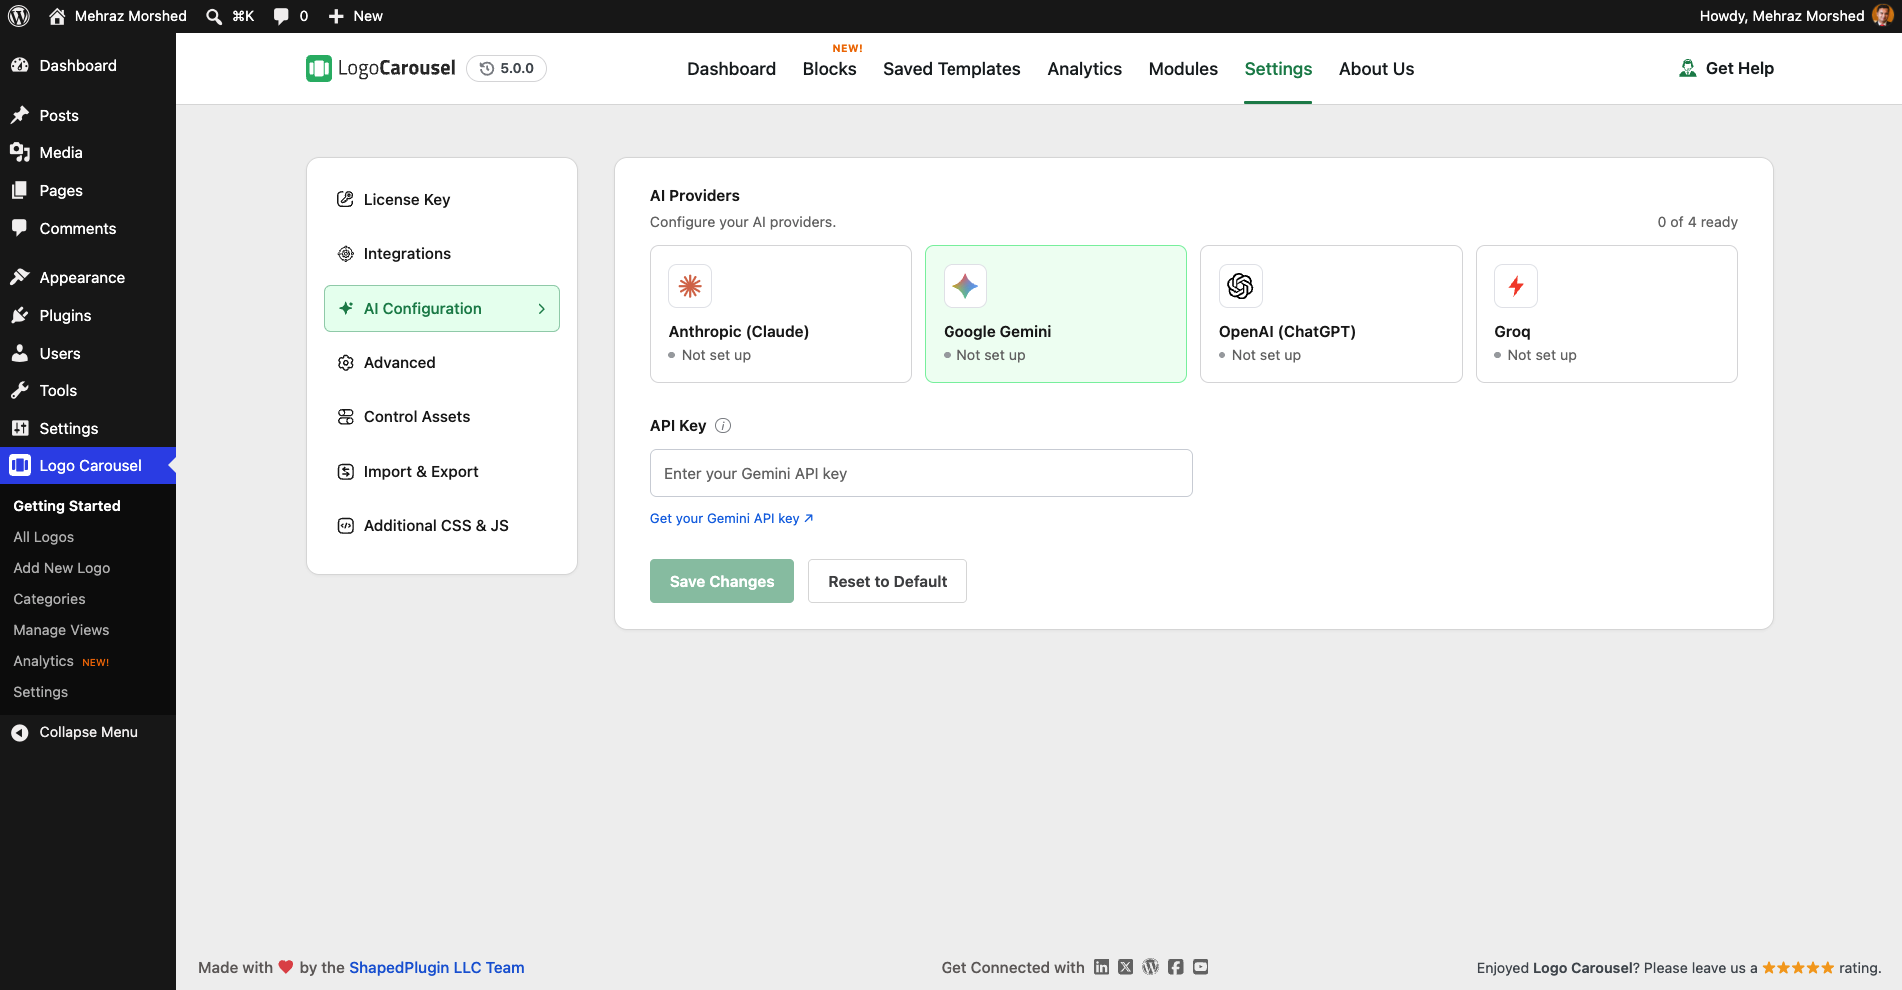The width and height of the screenshot is (1902, 990).
Task: Open the search icon in admin bar
Action: pos(214,16)
